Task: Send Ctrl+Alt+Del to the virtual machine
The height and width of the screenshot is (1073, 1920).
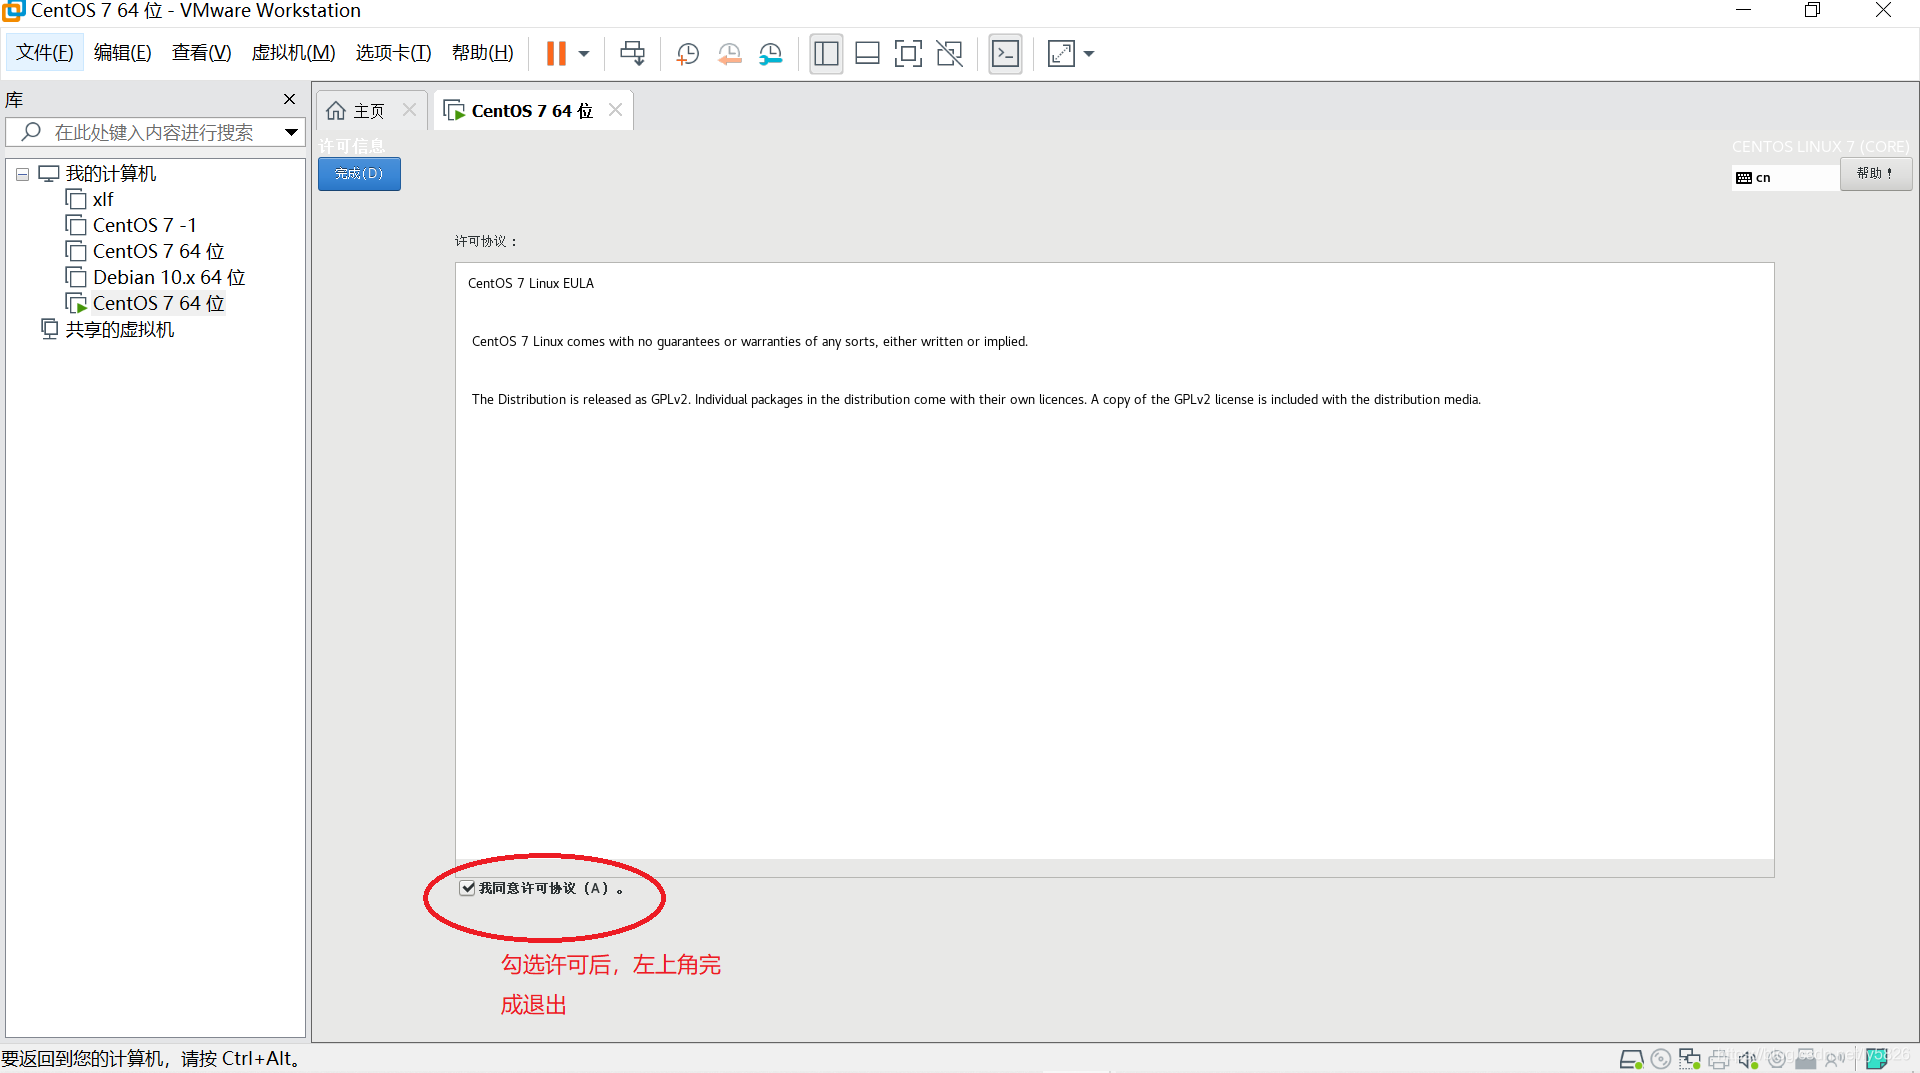Action: tap(632, 54)
